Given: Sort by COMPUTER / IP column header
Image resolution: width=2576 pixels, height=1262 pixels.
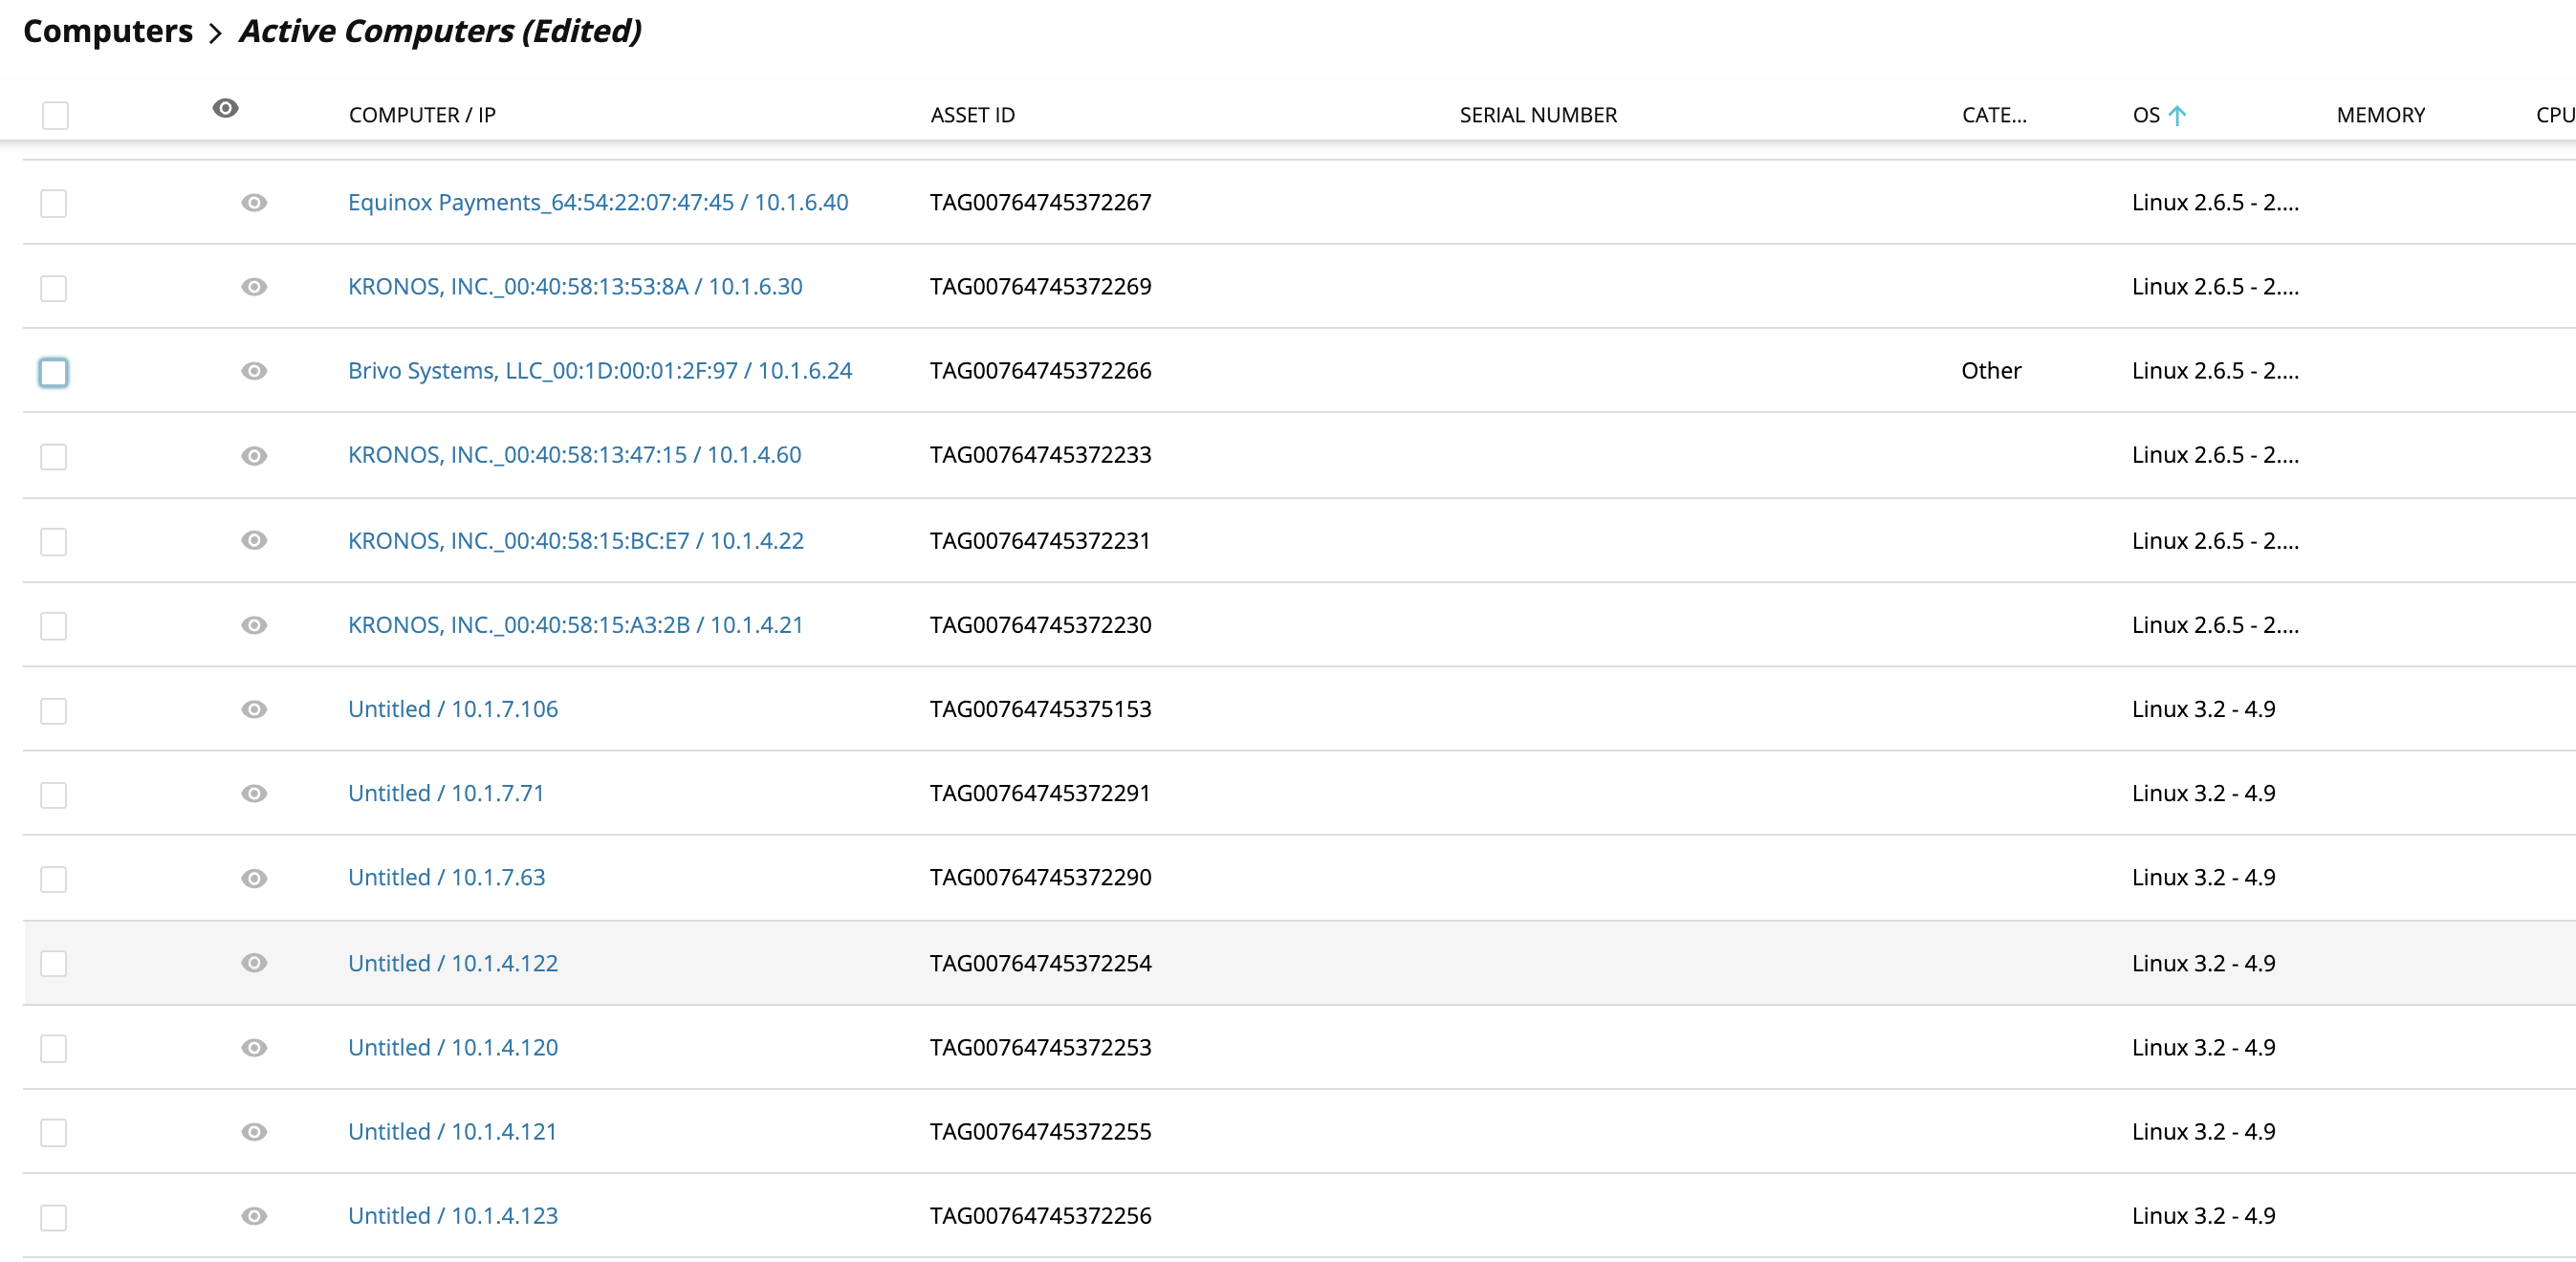Looking at the screenshot, I should pyautogui.click(x=422, y=115).
